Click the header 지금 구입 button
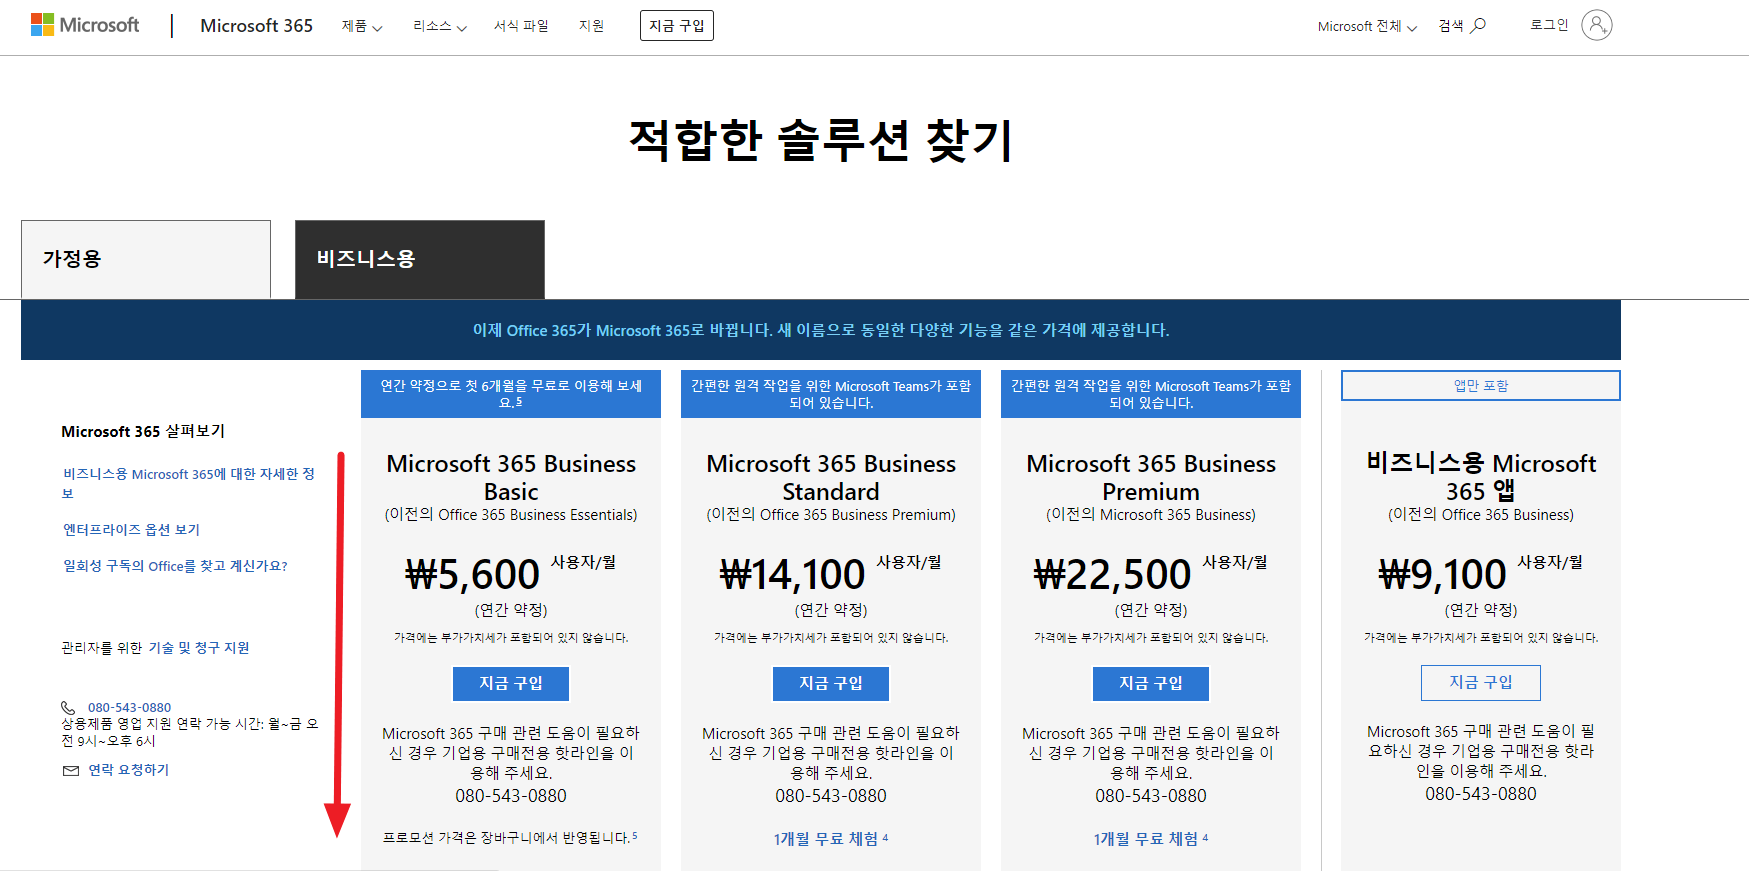Viewport: 1749px width, 871px height. (x=677, y=26)
